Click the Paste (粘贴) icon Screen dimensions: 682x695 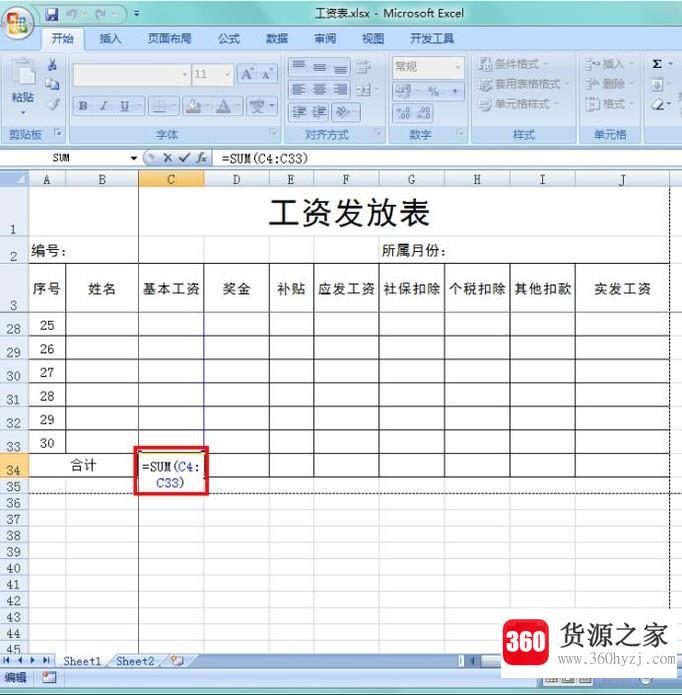tap(23, 73)
